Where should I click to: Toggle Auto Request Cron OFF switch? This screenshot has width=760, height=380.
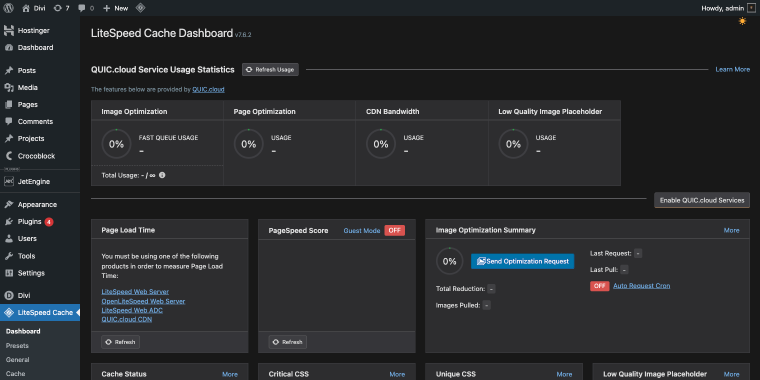pos(600,286)
